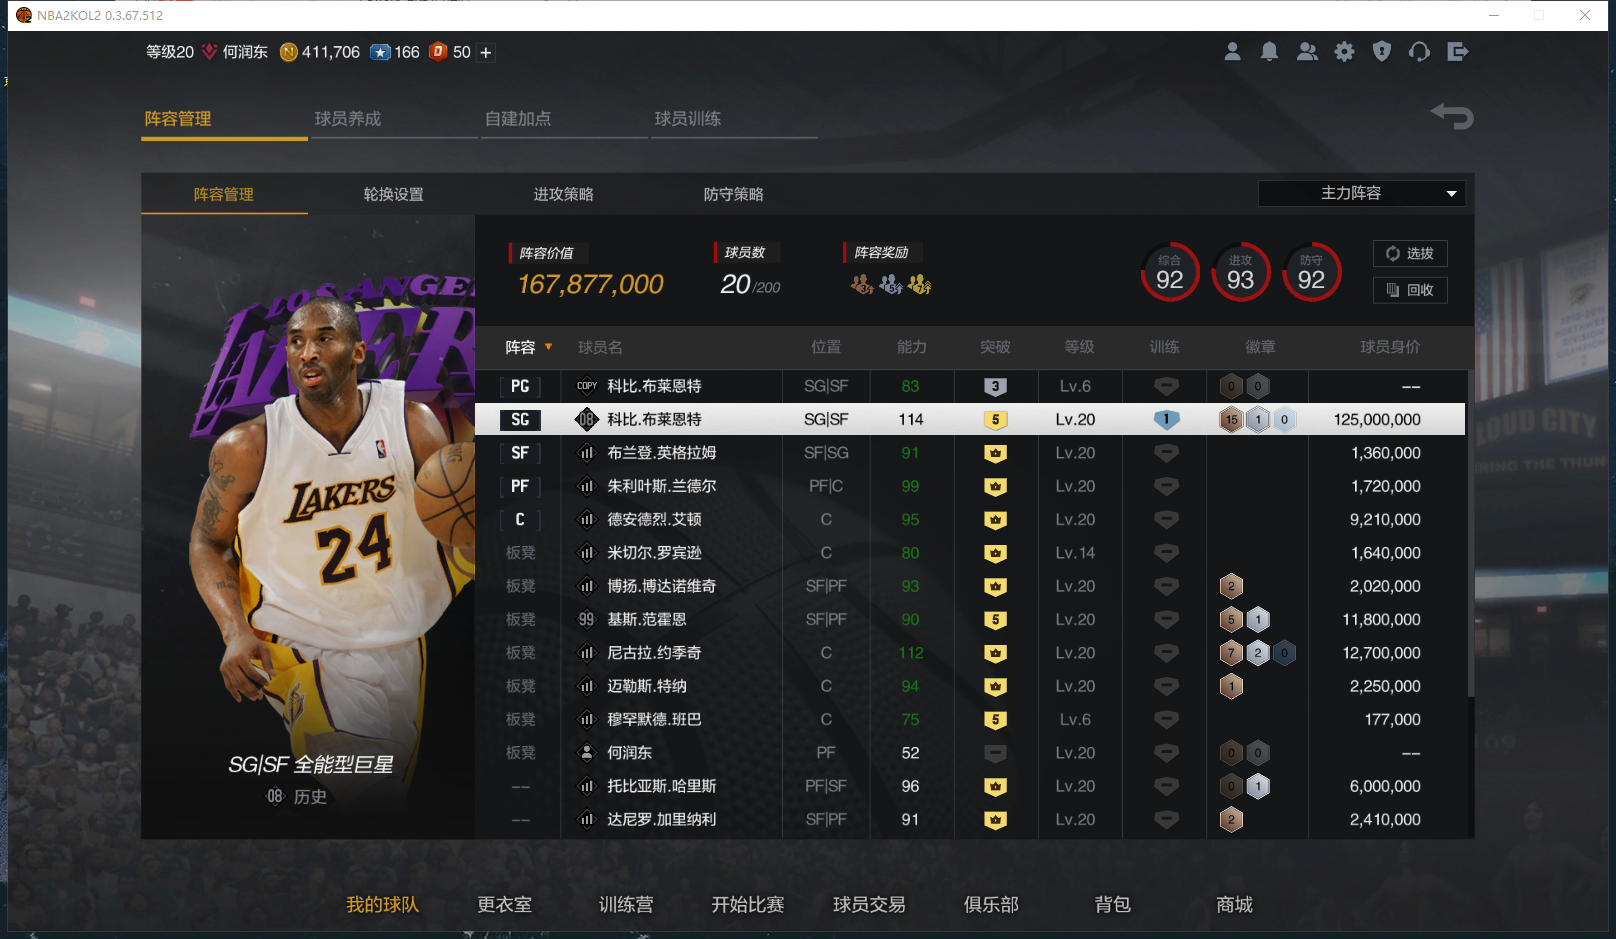Open 俱乐部 in bottom navigation

coord(991,905)
